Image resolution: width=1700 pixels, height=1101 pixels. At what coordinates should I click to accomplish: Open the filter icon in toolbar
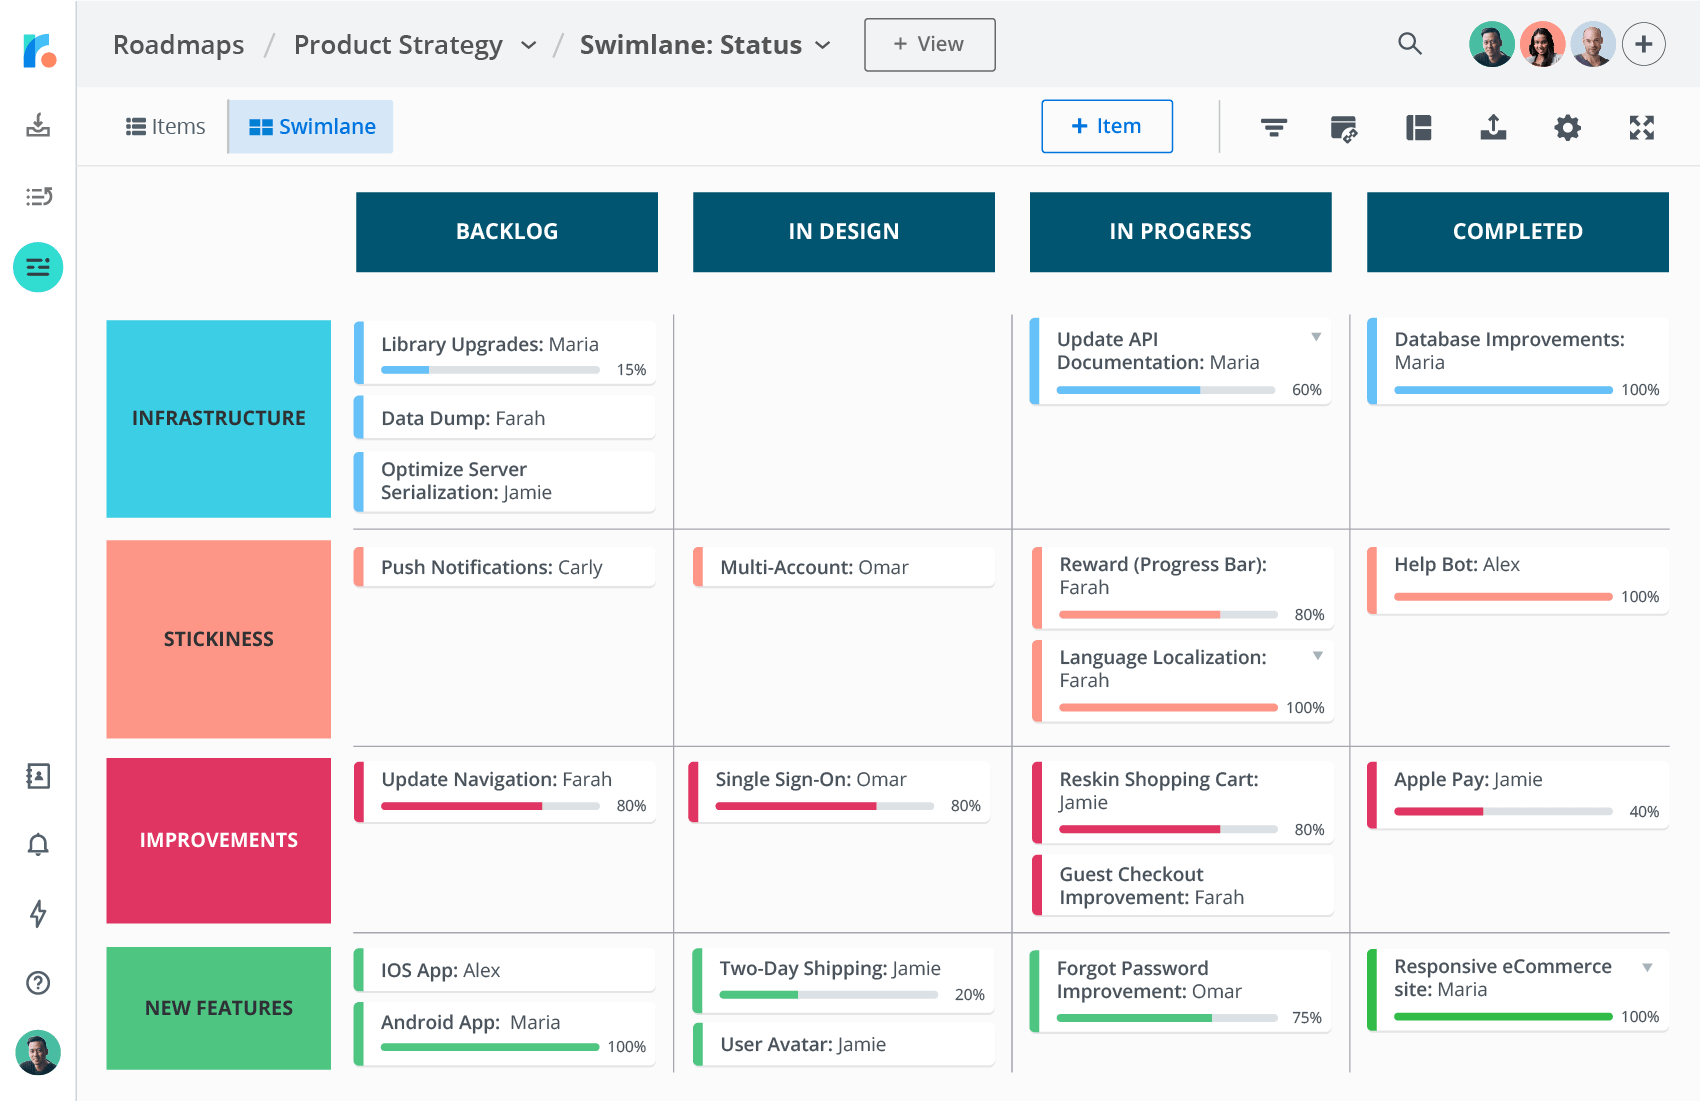pyautogui.click(x=1273, y=127)
